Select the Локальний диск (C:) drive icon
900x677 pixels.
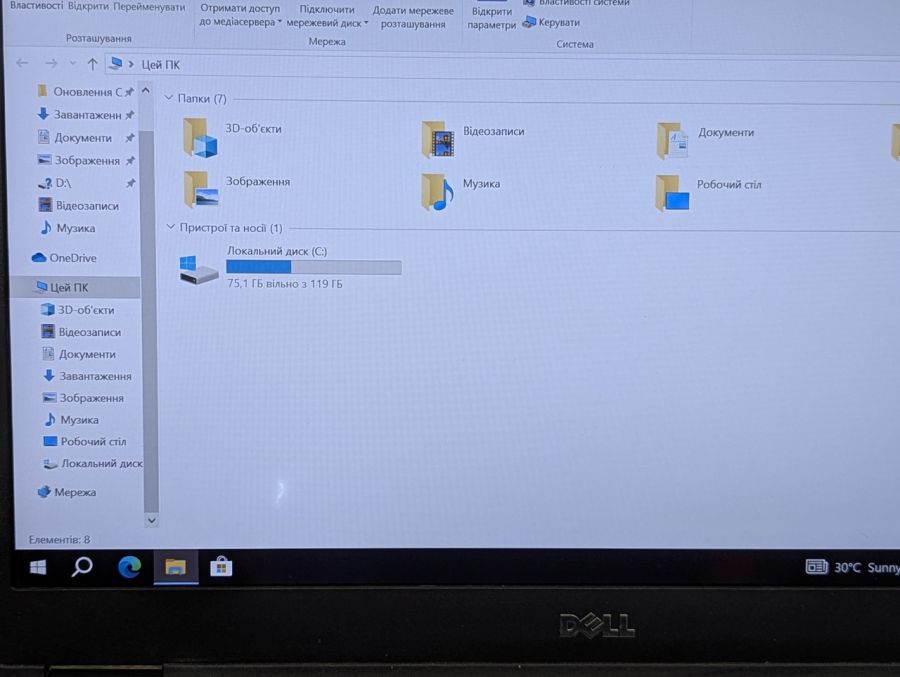click(198, 270)
